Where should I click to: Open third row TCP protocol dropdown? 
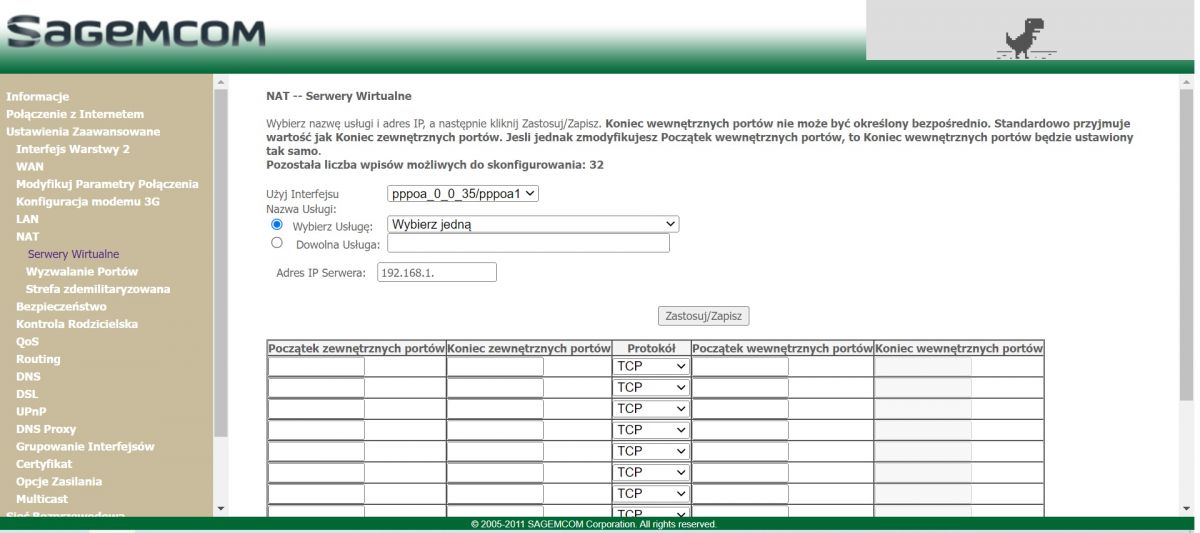[x=651, y=409]
